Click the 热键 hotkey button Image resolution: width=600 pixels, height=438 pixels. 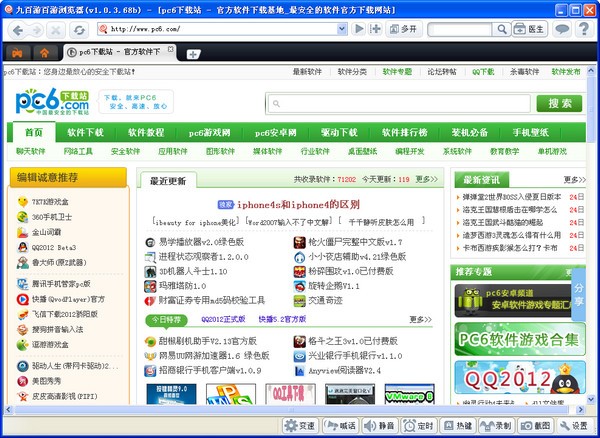pyautogui.click(x=457, y=425)
